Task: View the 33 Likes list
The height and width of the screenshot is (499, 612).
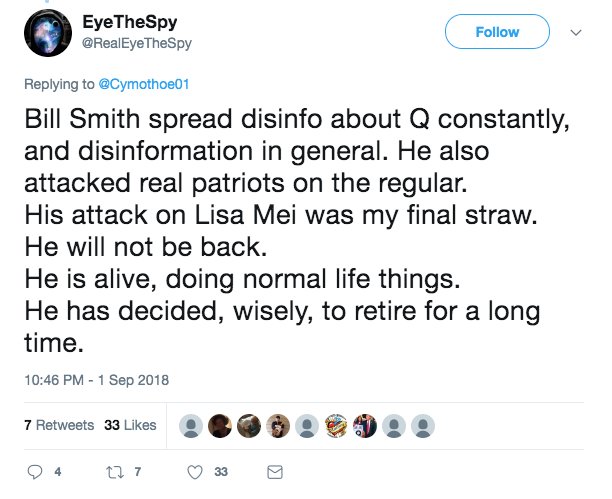Action: pyautogui.click(x=130, y=425)
